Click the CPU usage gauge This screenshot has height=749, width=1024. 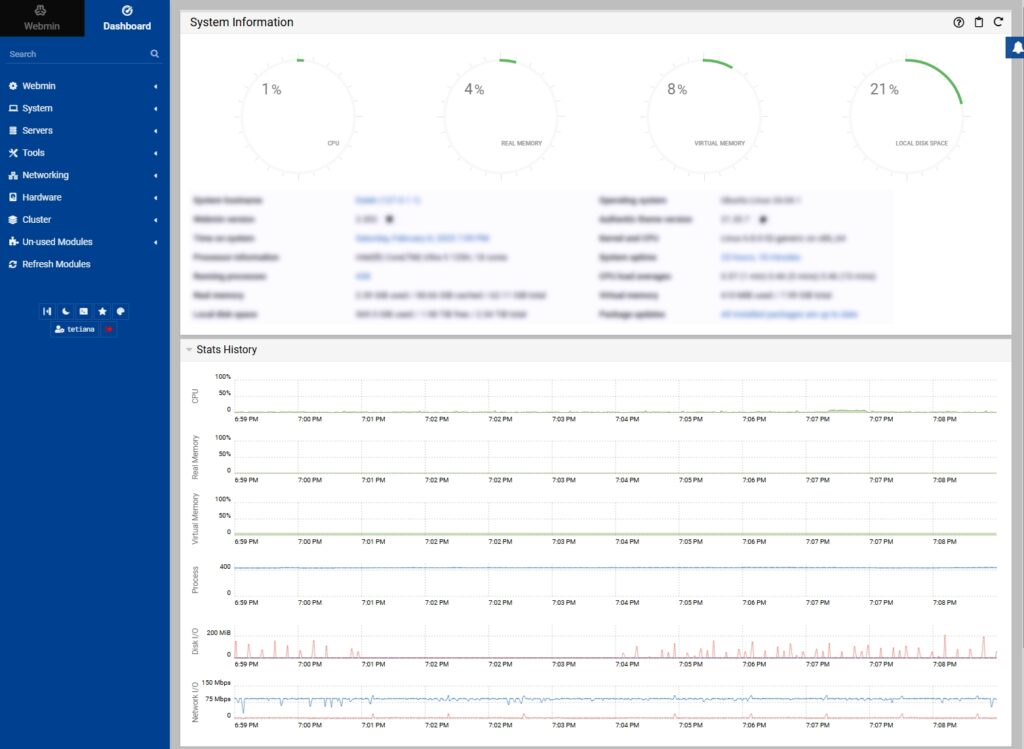(x=298, y=117)
